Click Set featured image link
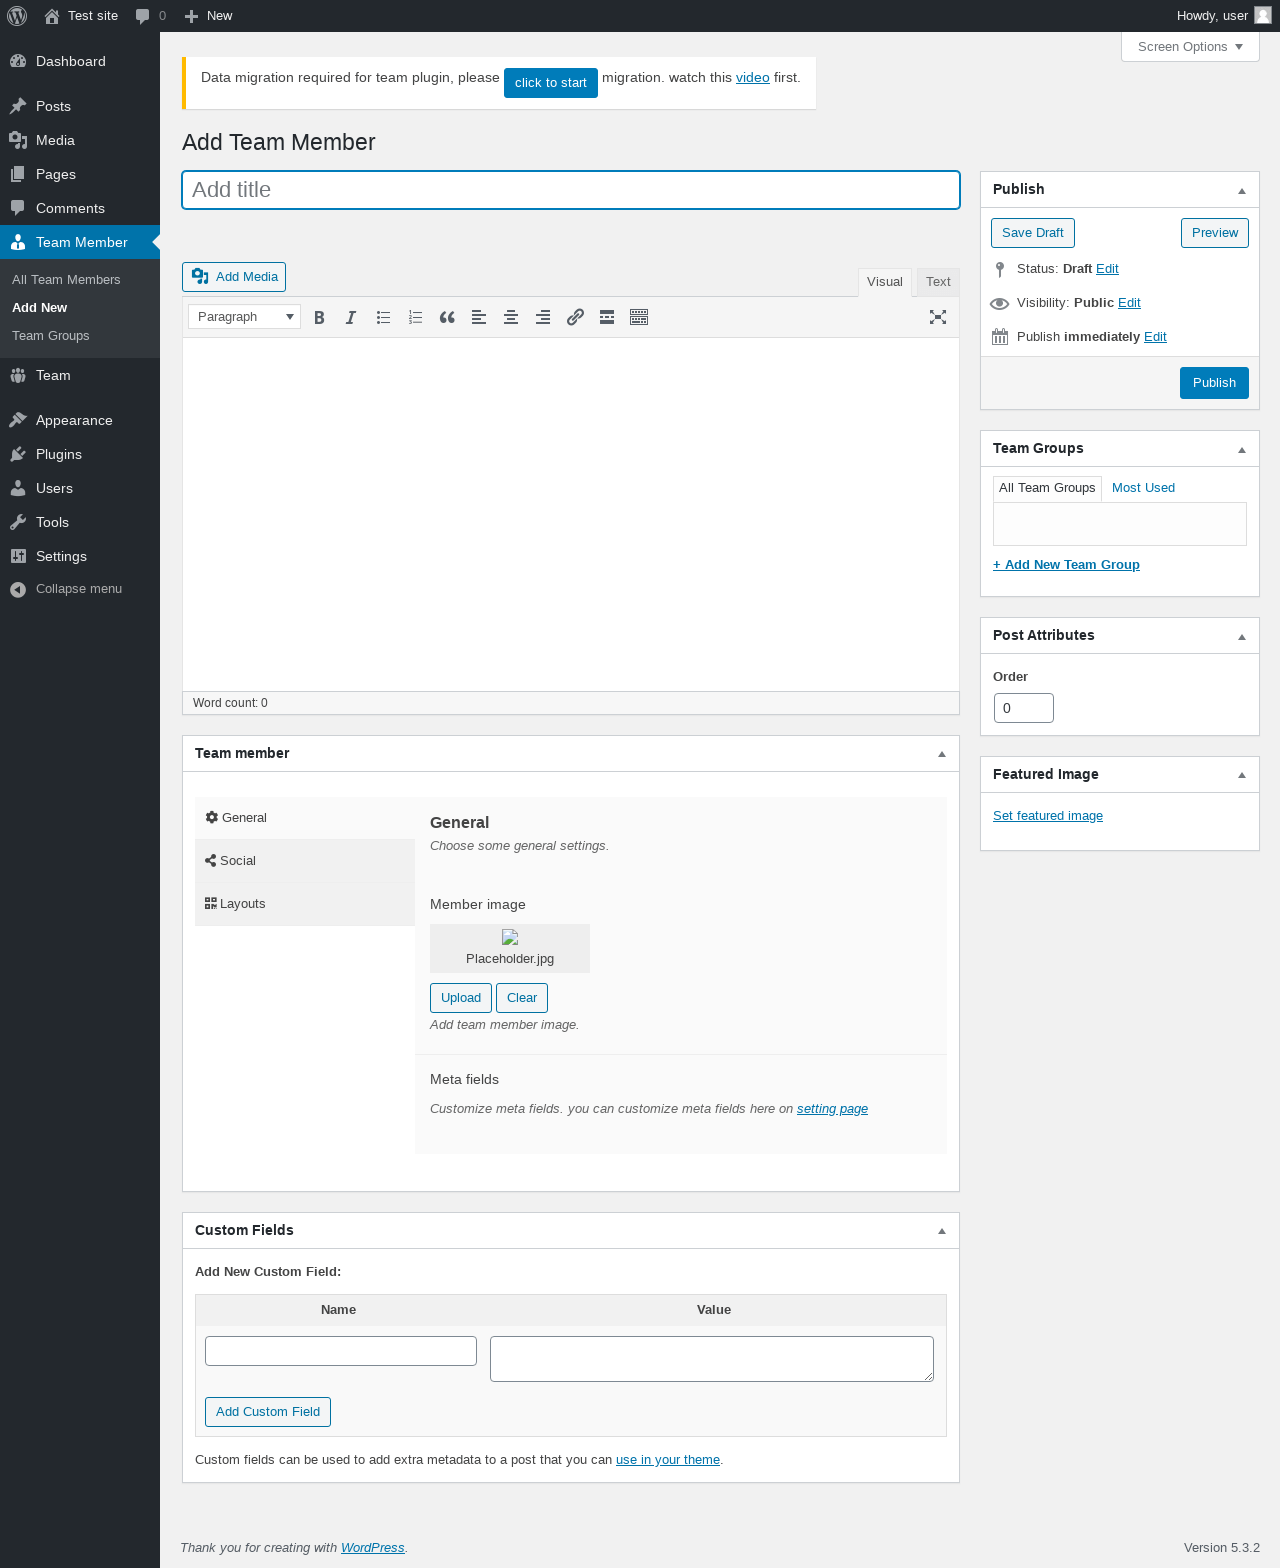Image resolution: width=1280 pixels, height=1568 pixels. (1048, 816)
